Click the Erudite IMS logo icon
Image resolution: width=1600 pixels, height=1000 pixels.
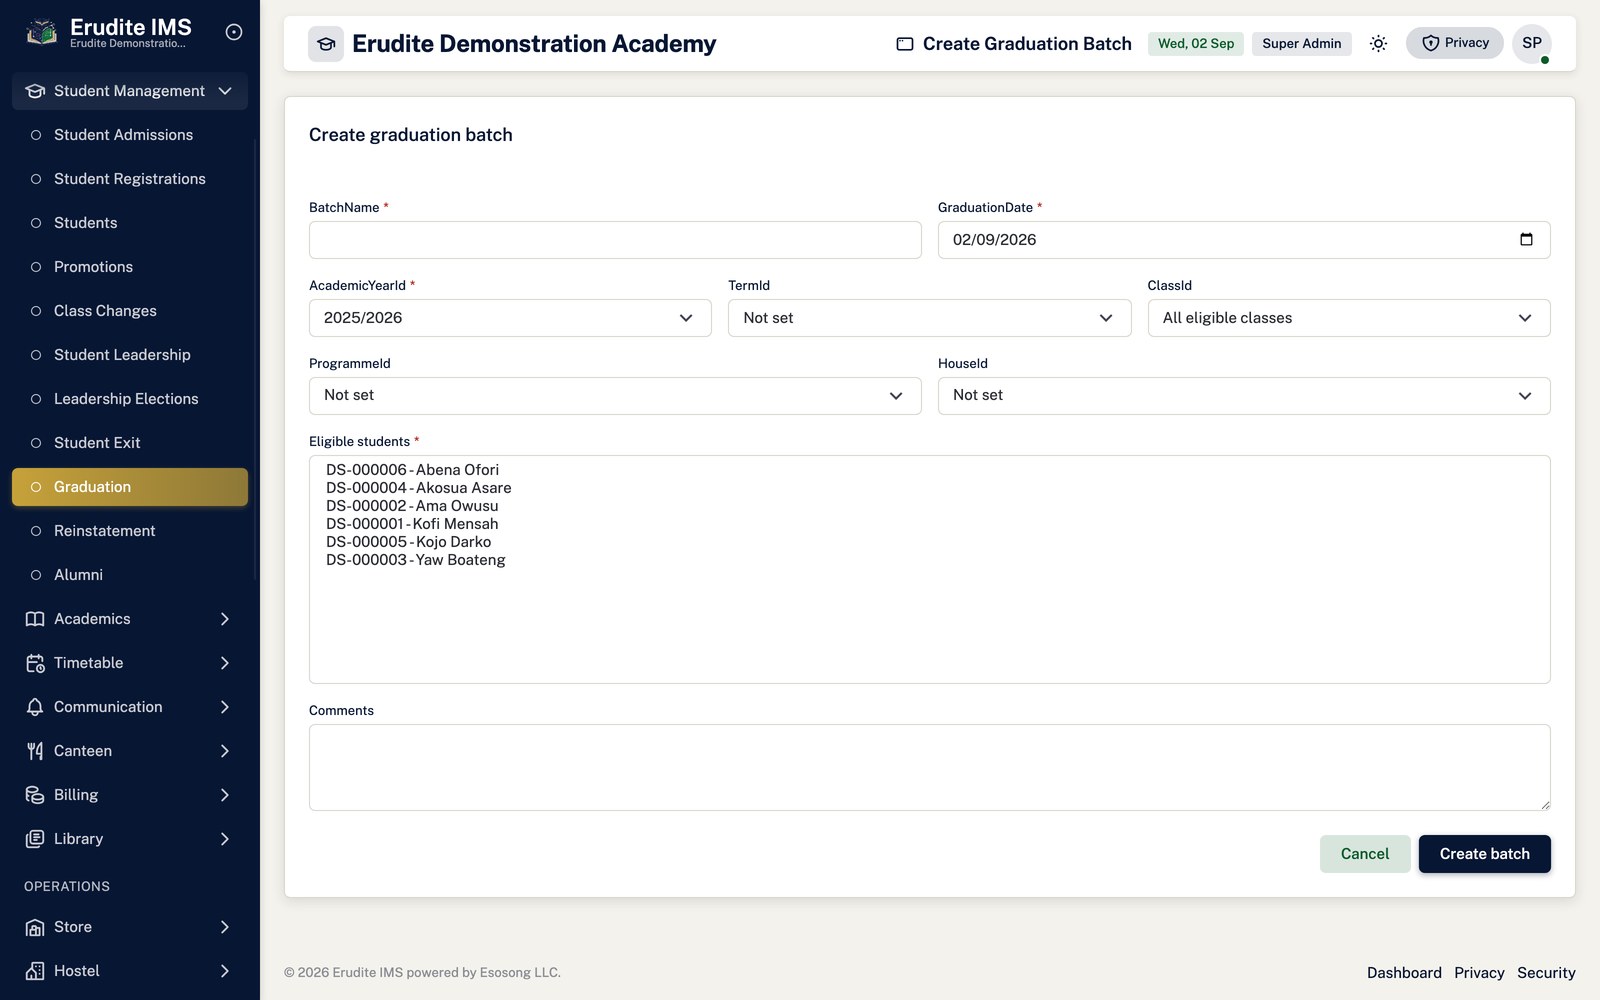(41, 32)
